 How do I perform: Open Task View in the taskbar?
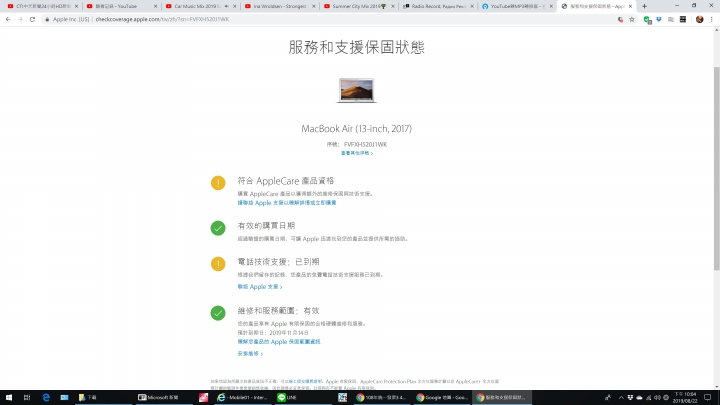pyautogui.click(x=27, y=397)
